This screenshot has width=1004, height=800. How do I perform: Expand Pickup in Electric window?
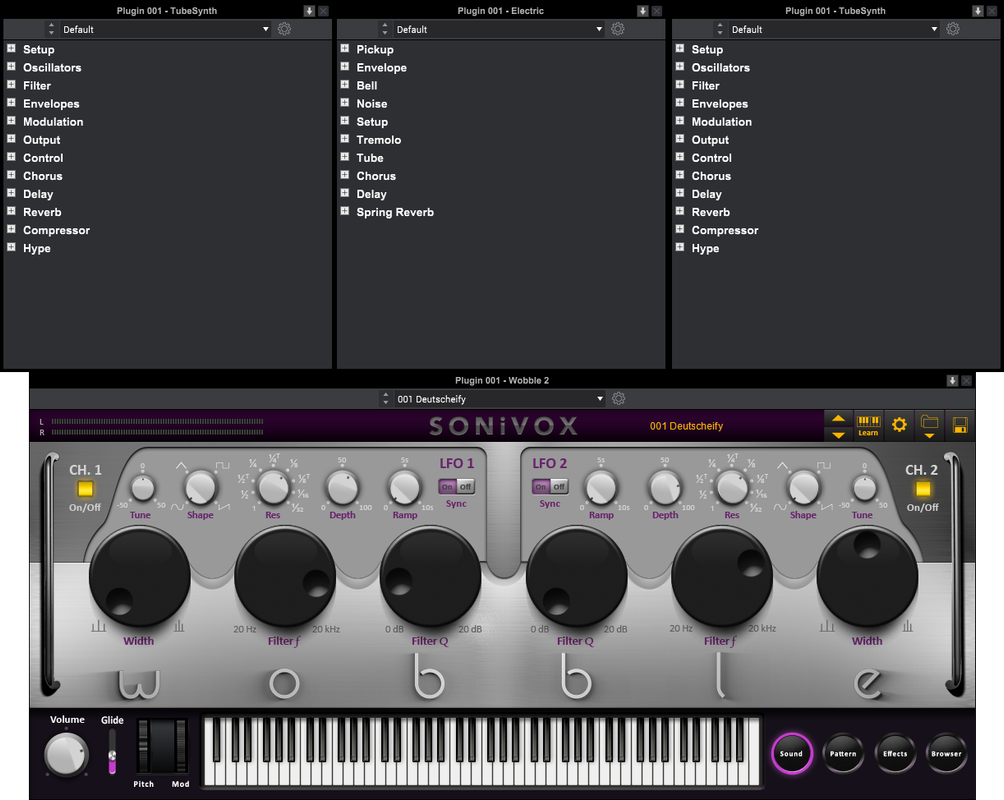(x=344, y=49)
